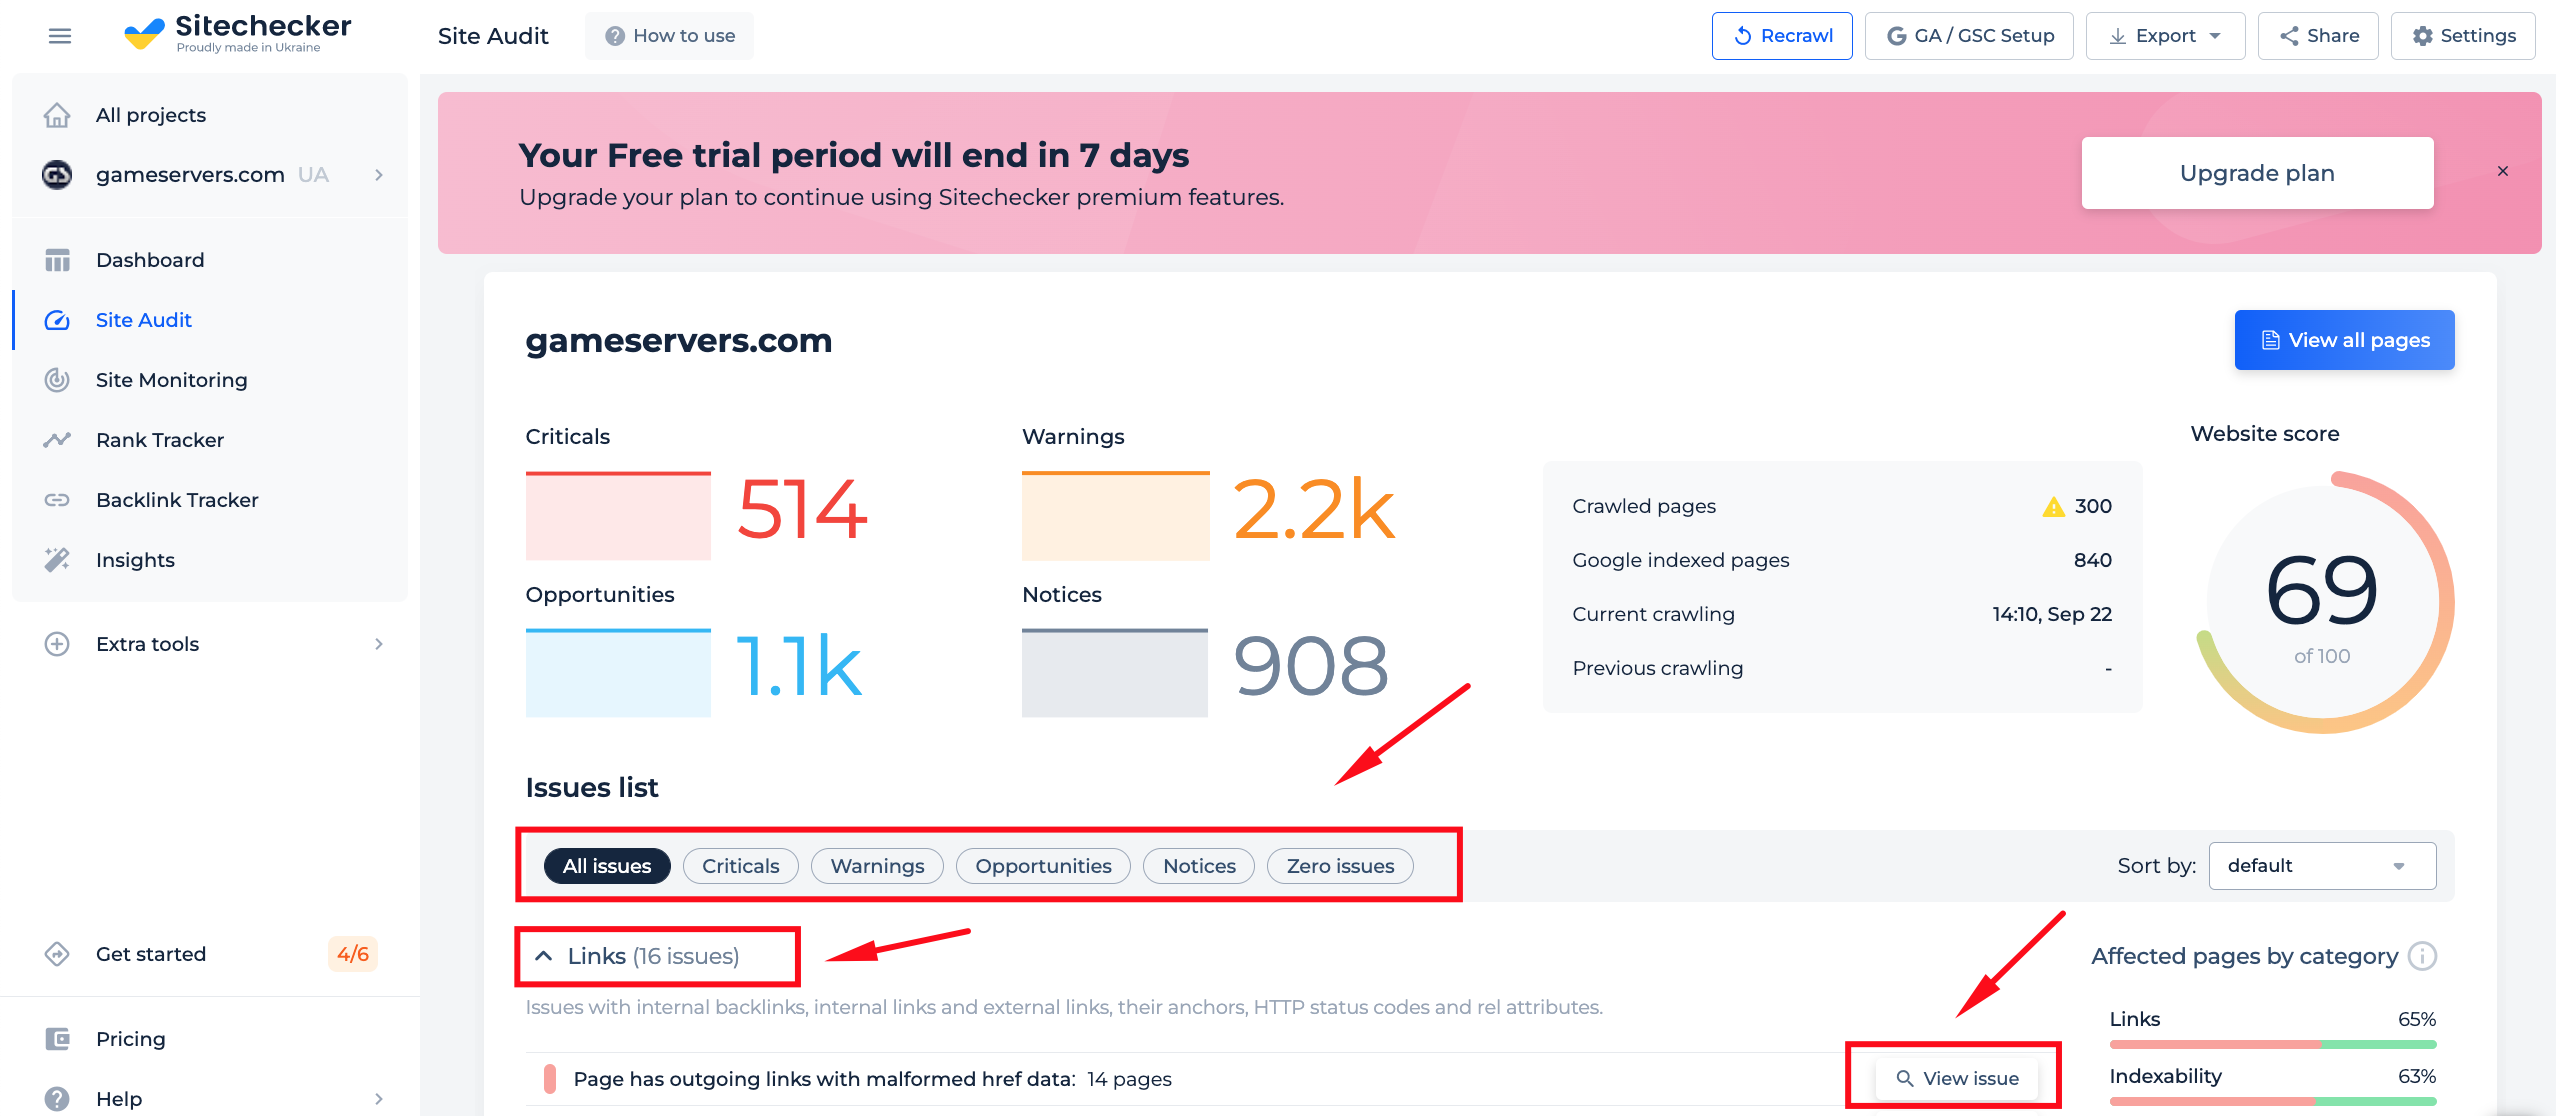Image resolution: width=2556 pixels, height=1116 pixels.
Task: Click the circular arrow icon in Recrawl
Action: (1743, 36)
